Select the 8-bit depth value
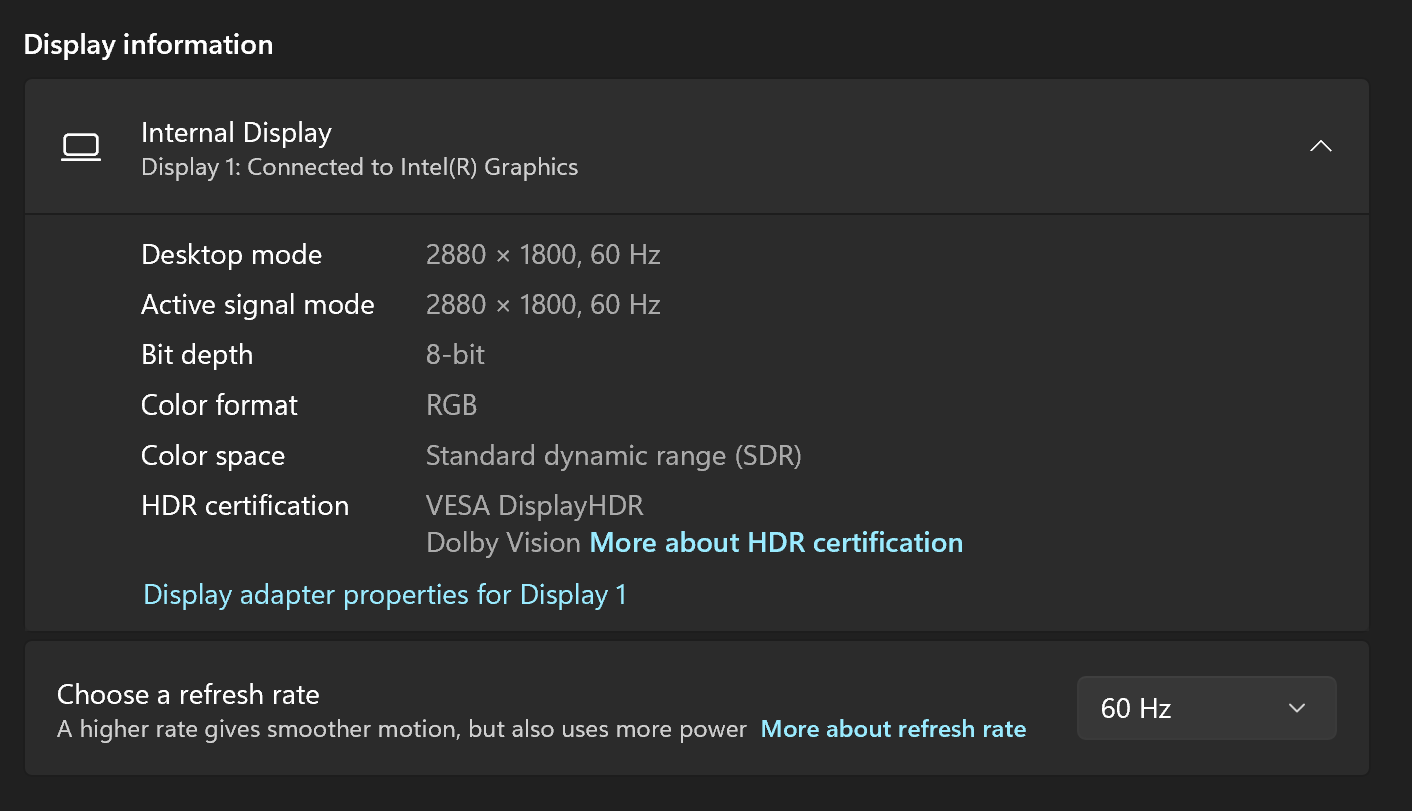Screen dimensions: 1412x812 [x=455, y=355]
